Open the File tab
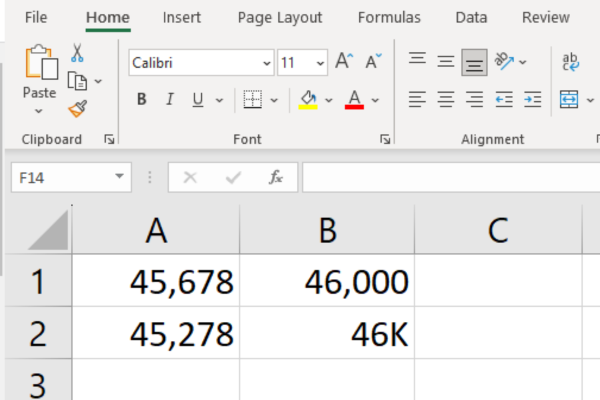This screenshot has height=400, width=600. coord(36,18)
